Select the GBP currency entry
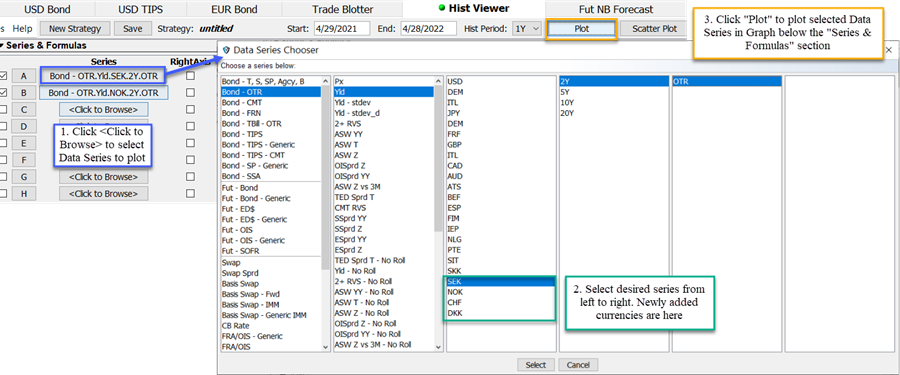The image size is (900, 375). click(501, 145)
